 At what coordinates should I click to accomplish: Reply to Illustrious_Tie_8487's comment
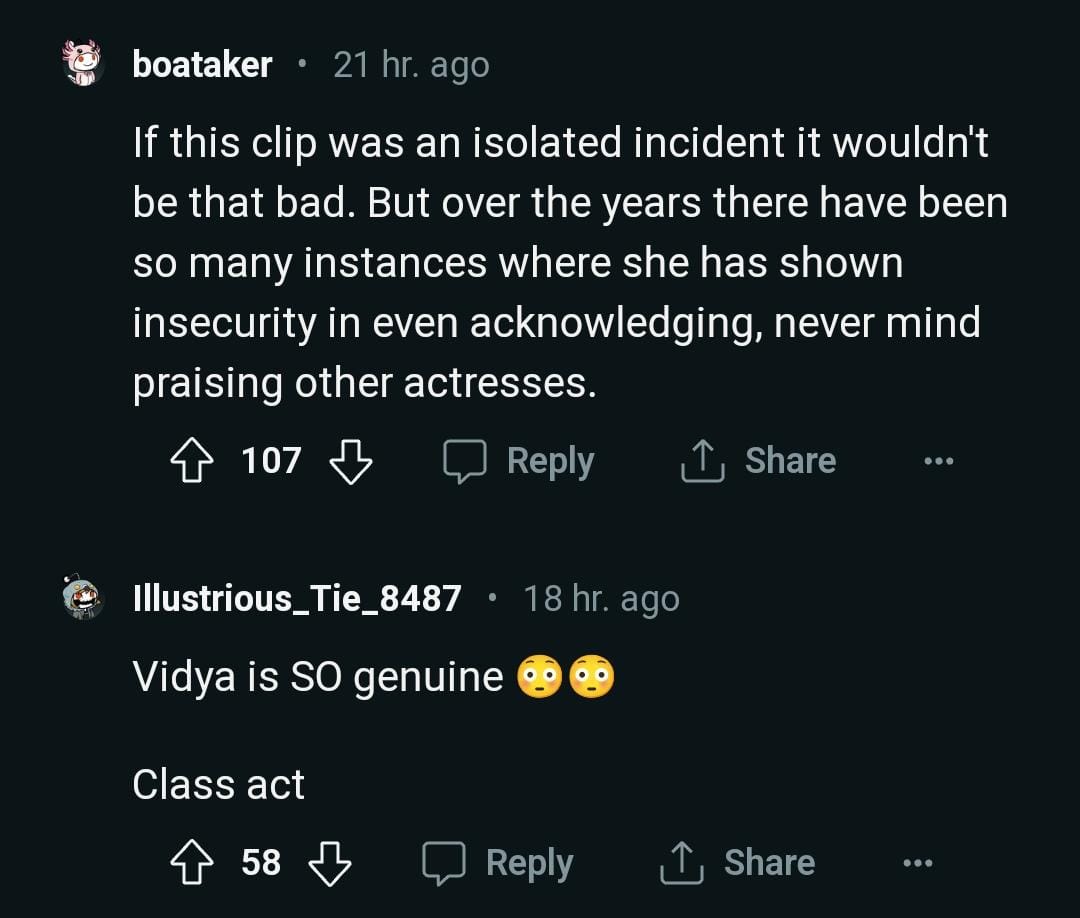pos(498,863)
